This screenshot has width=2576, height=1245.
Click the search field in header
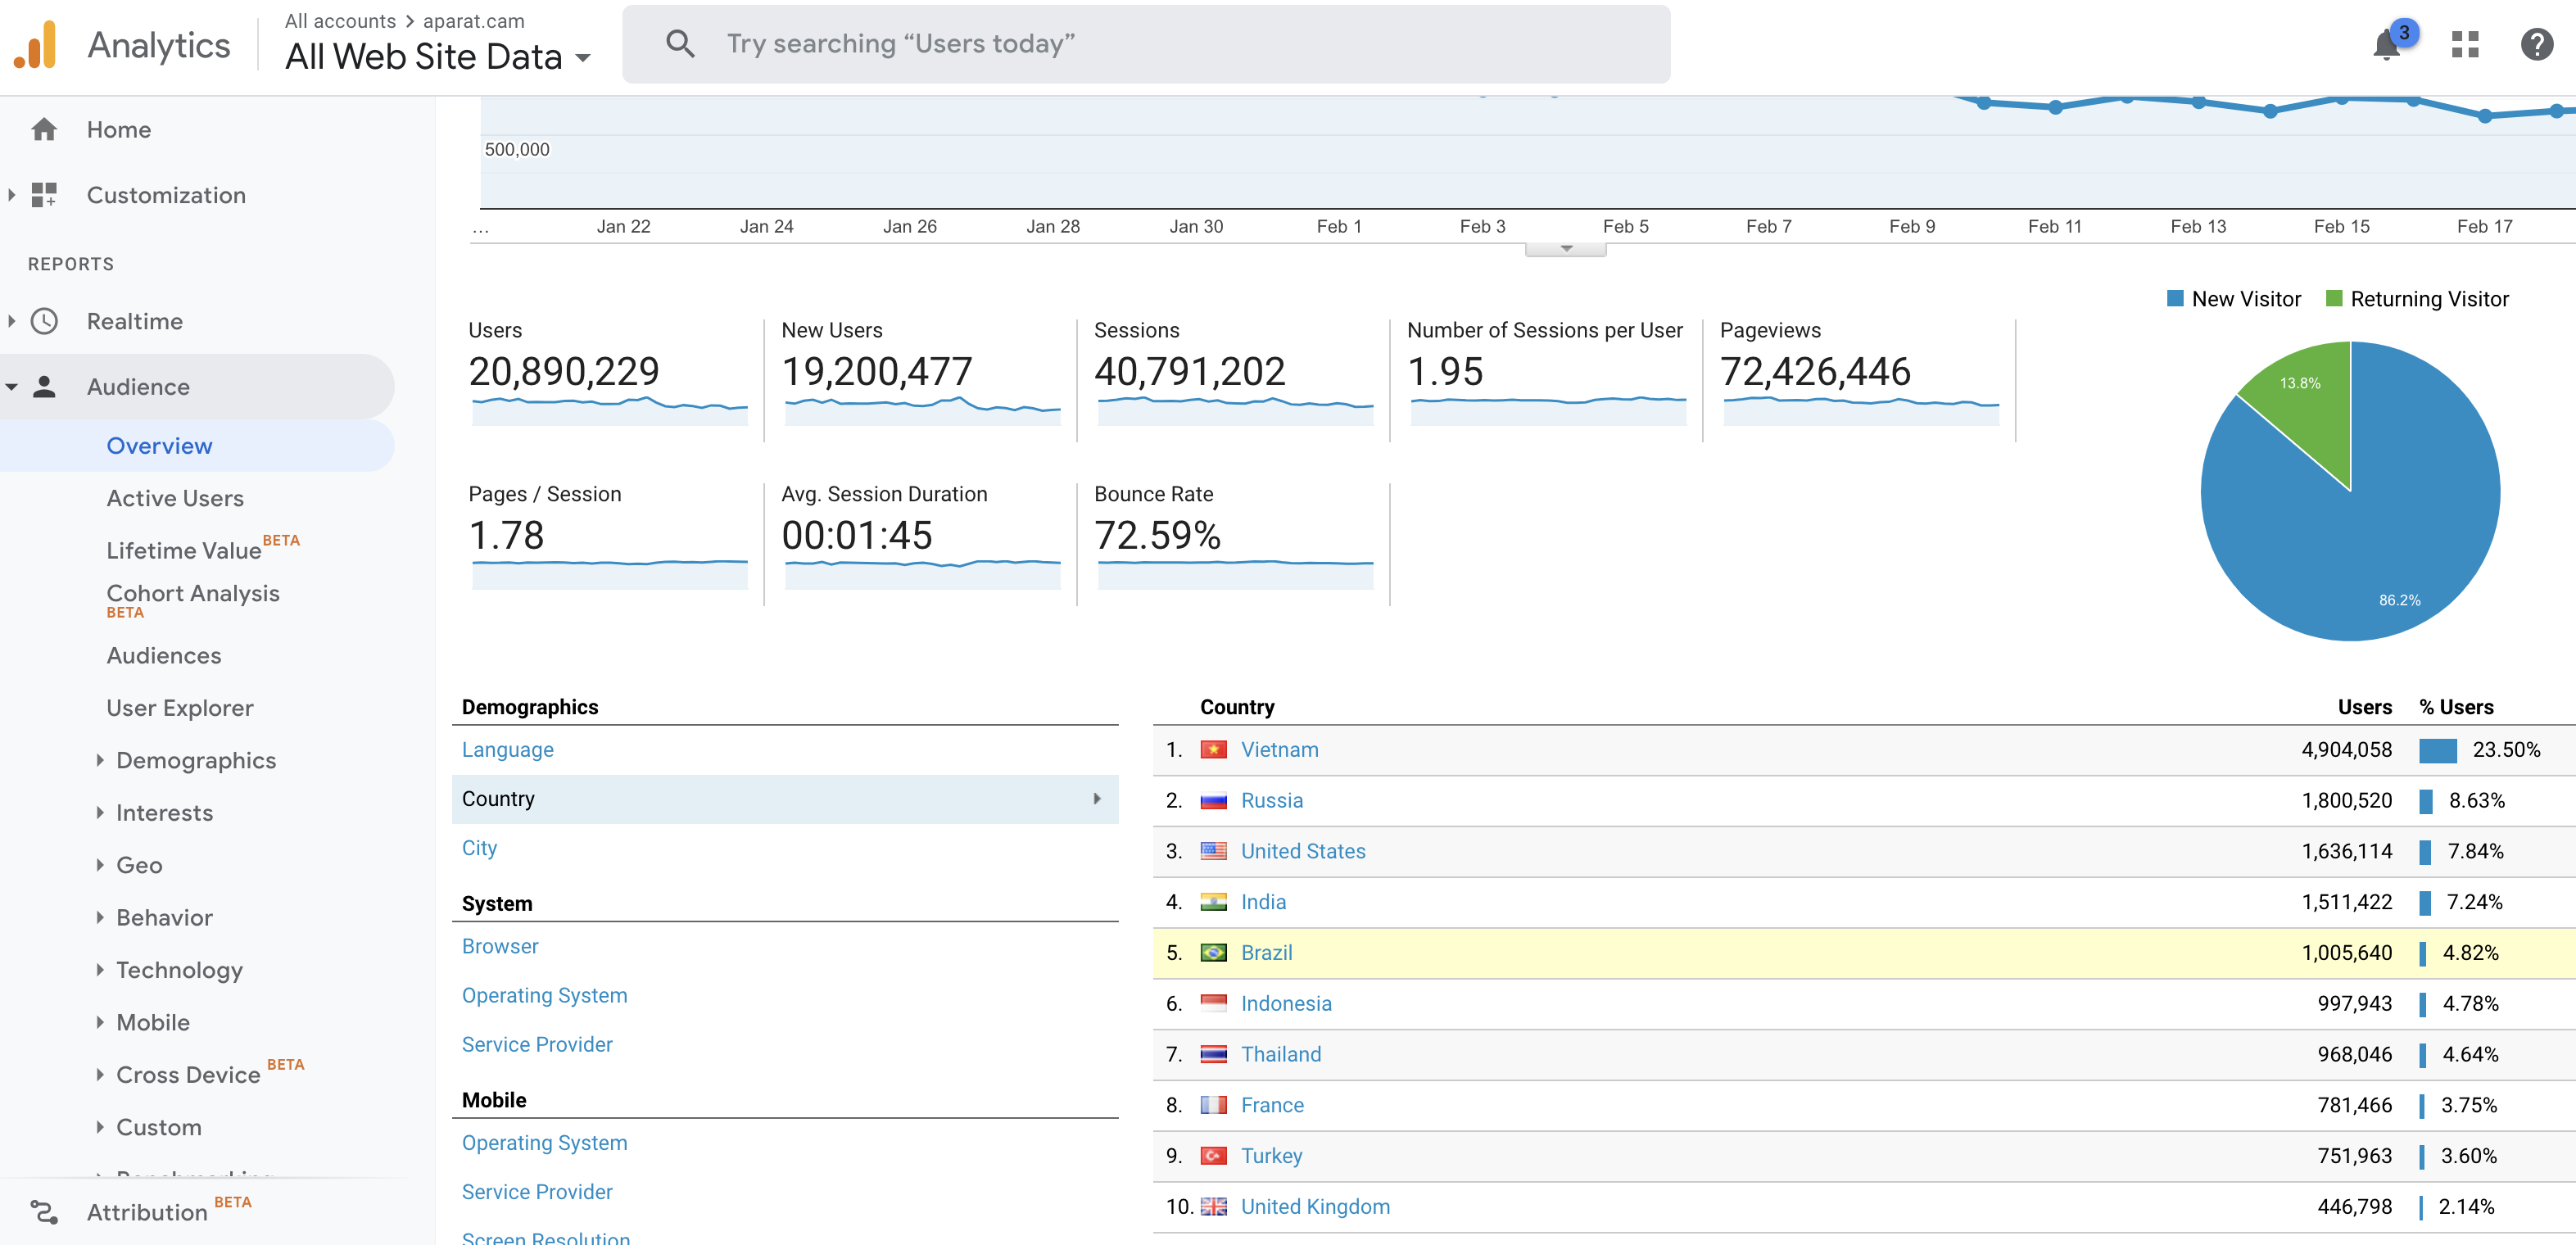[x=1145, y=44]
